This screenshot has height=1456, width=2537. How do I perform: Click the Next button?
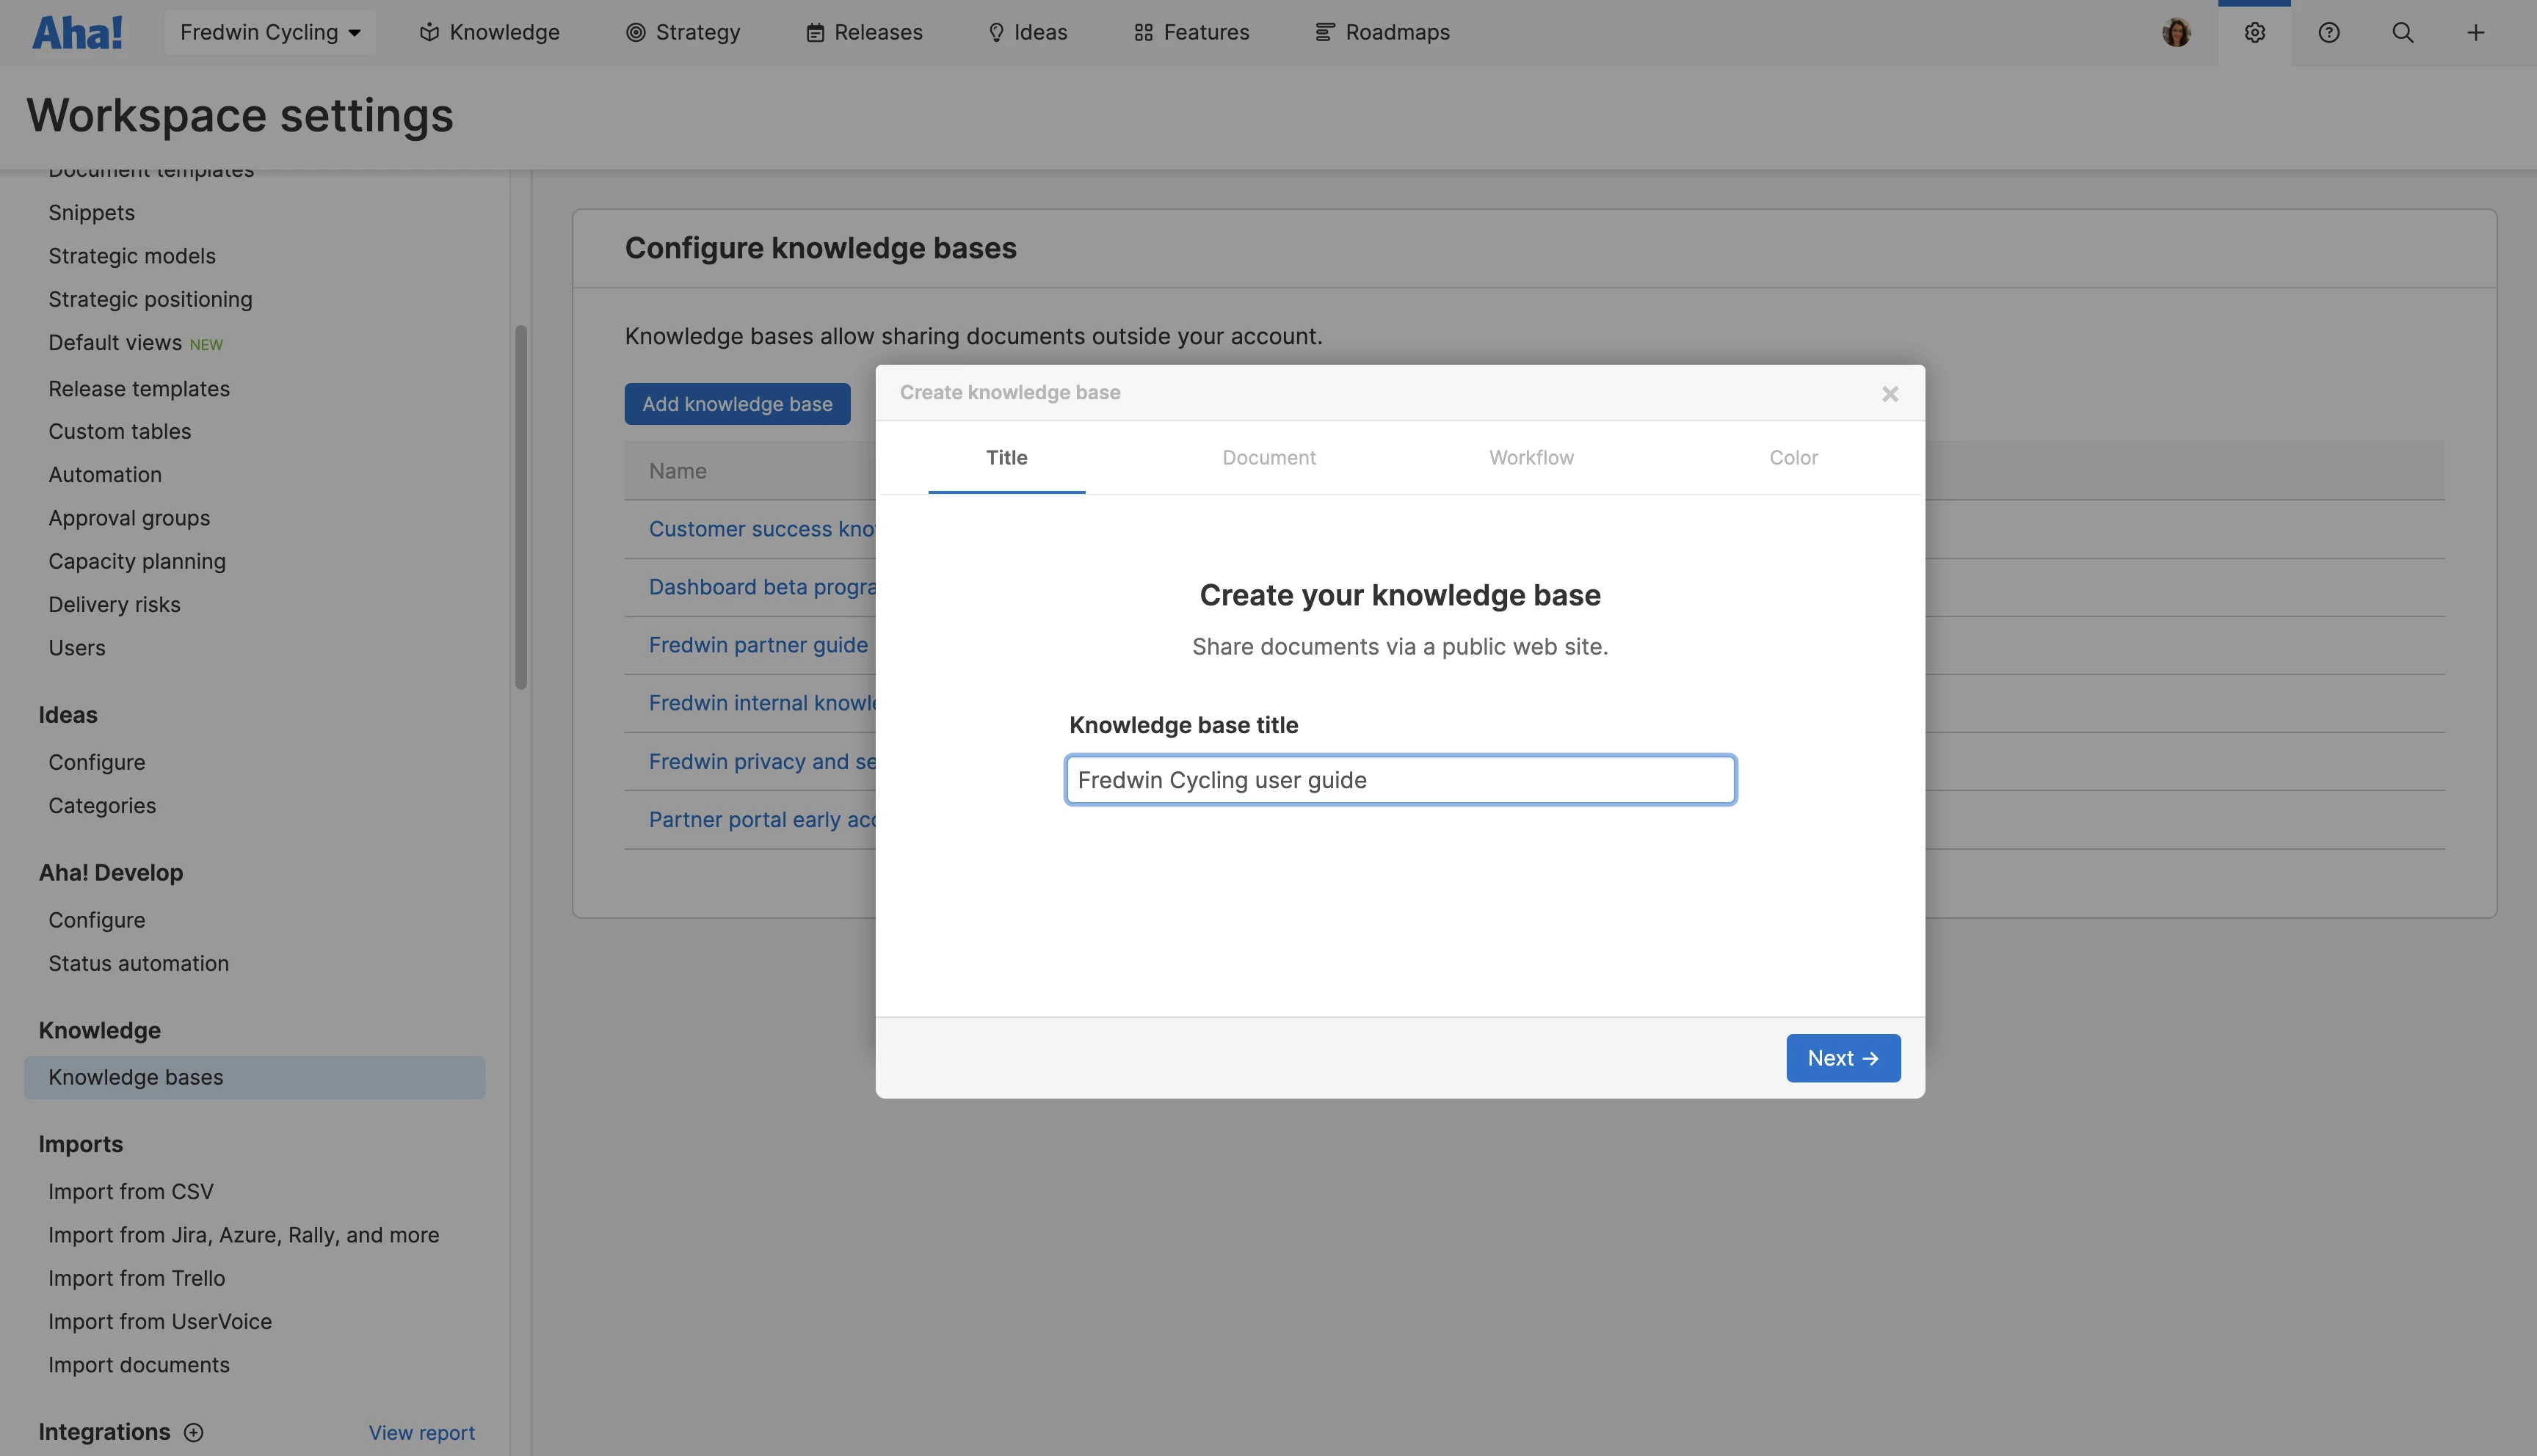(x=1842, y=1058)
